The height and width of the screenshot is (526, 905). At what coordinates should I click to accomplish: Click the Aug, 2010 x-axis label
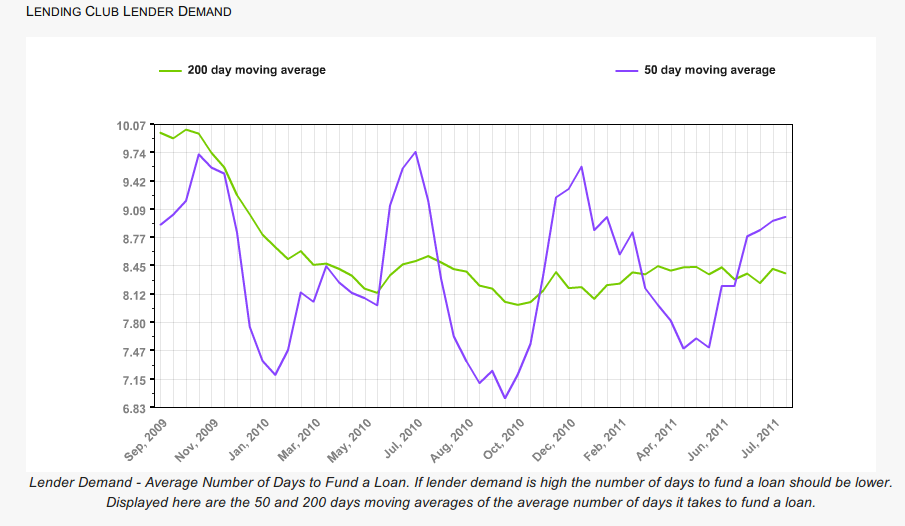(x=451, y=441)
